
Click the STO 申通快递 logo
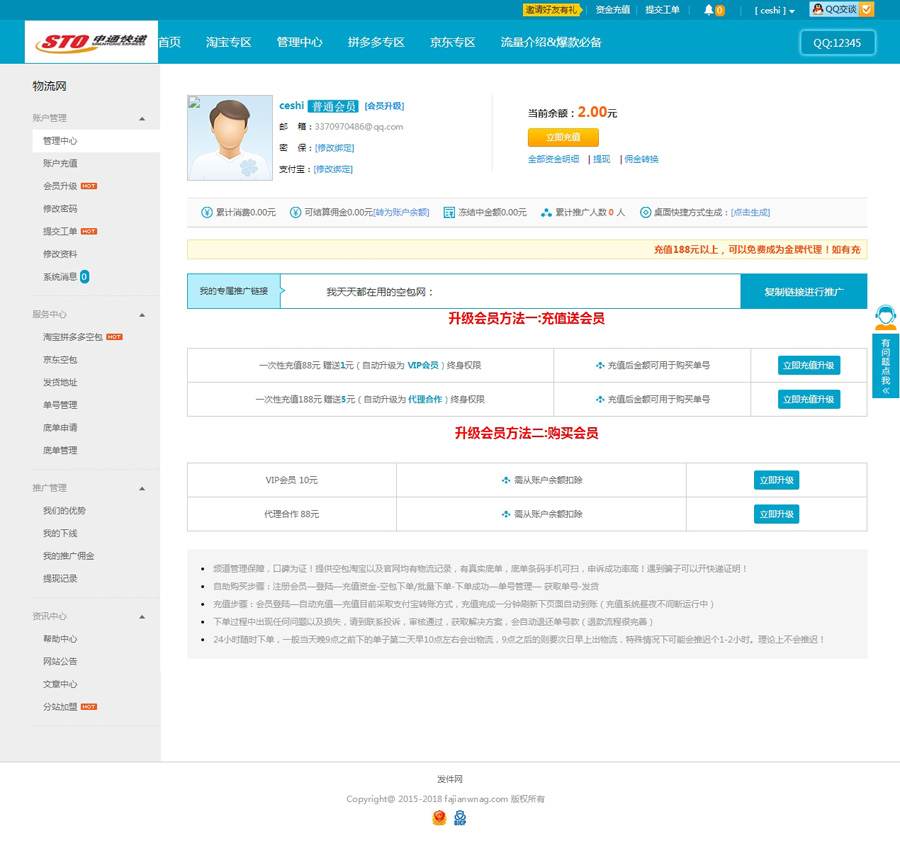pos(92,43)
